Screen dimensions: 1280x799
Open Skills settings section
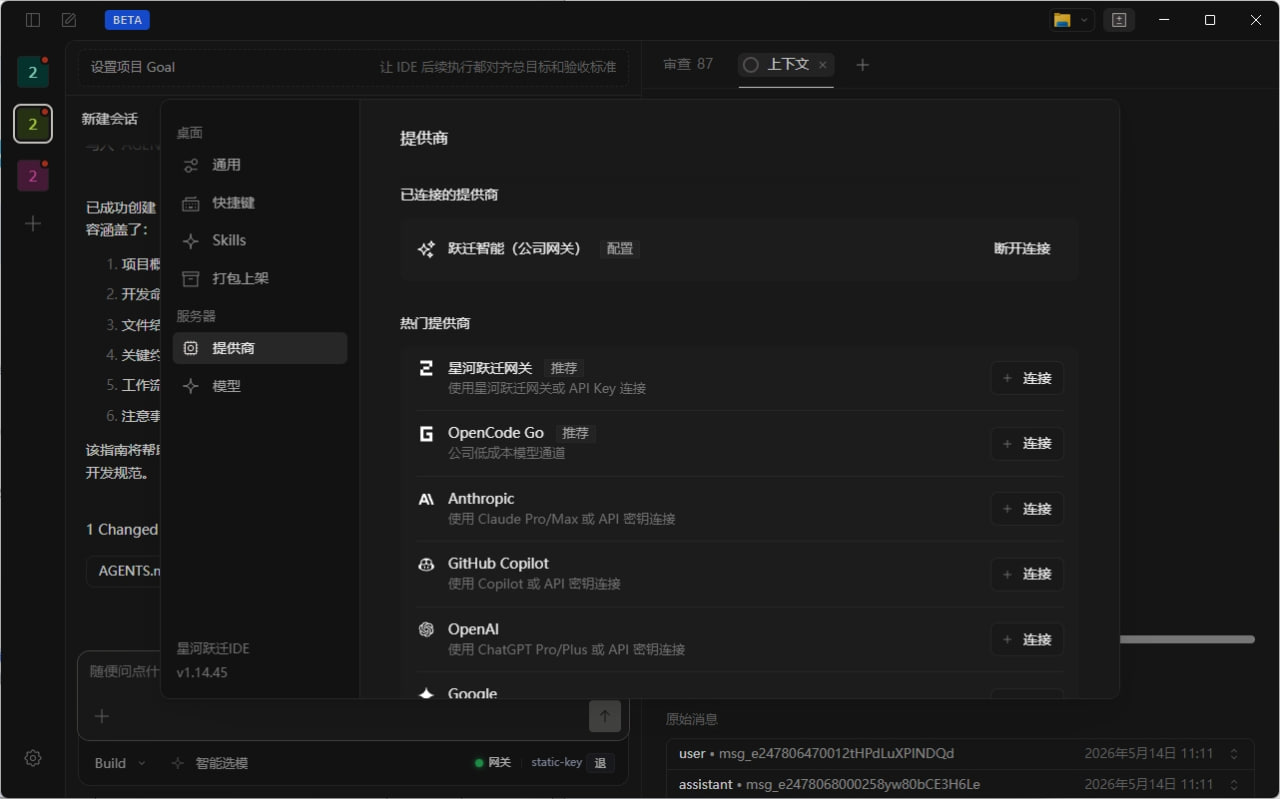click(x=260, y=240)
